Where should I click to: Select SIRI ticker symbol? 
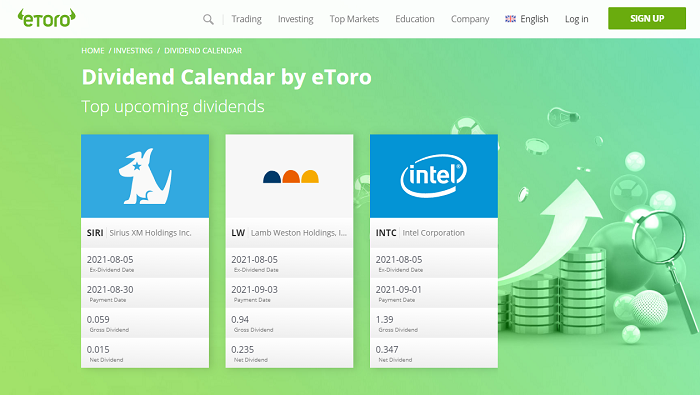click(95, 233)
